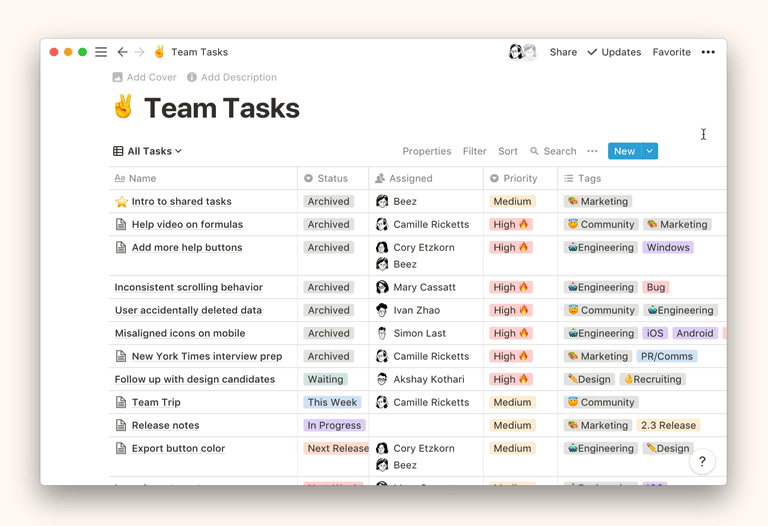Open the dropdown arrow beside New
The image size is (768, 526).
pos(650,151)
